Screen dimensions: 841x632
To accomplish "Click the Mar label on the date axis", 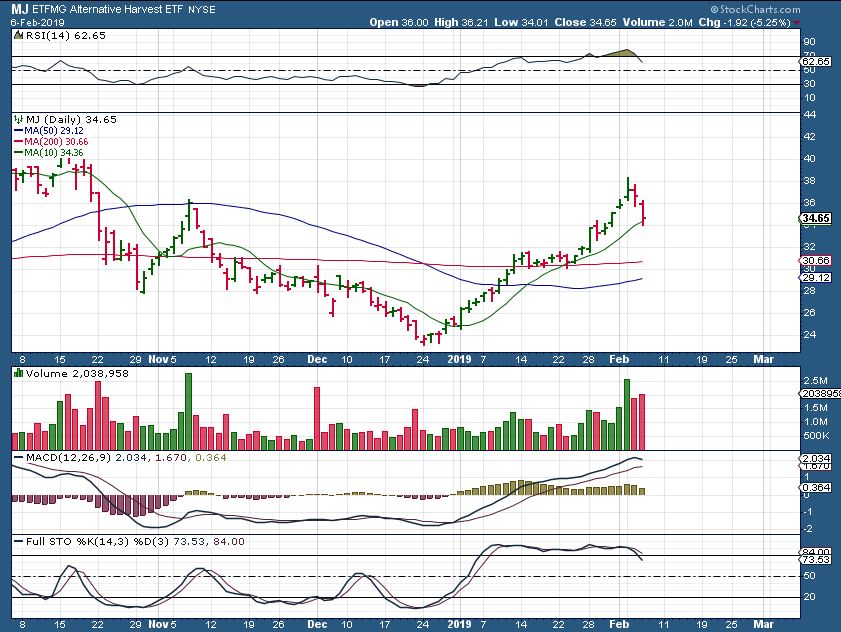I will [762, 357].
